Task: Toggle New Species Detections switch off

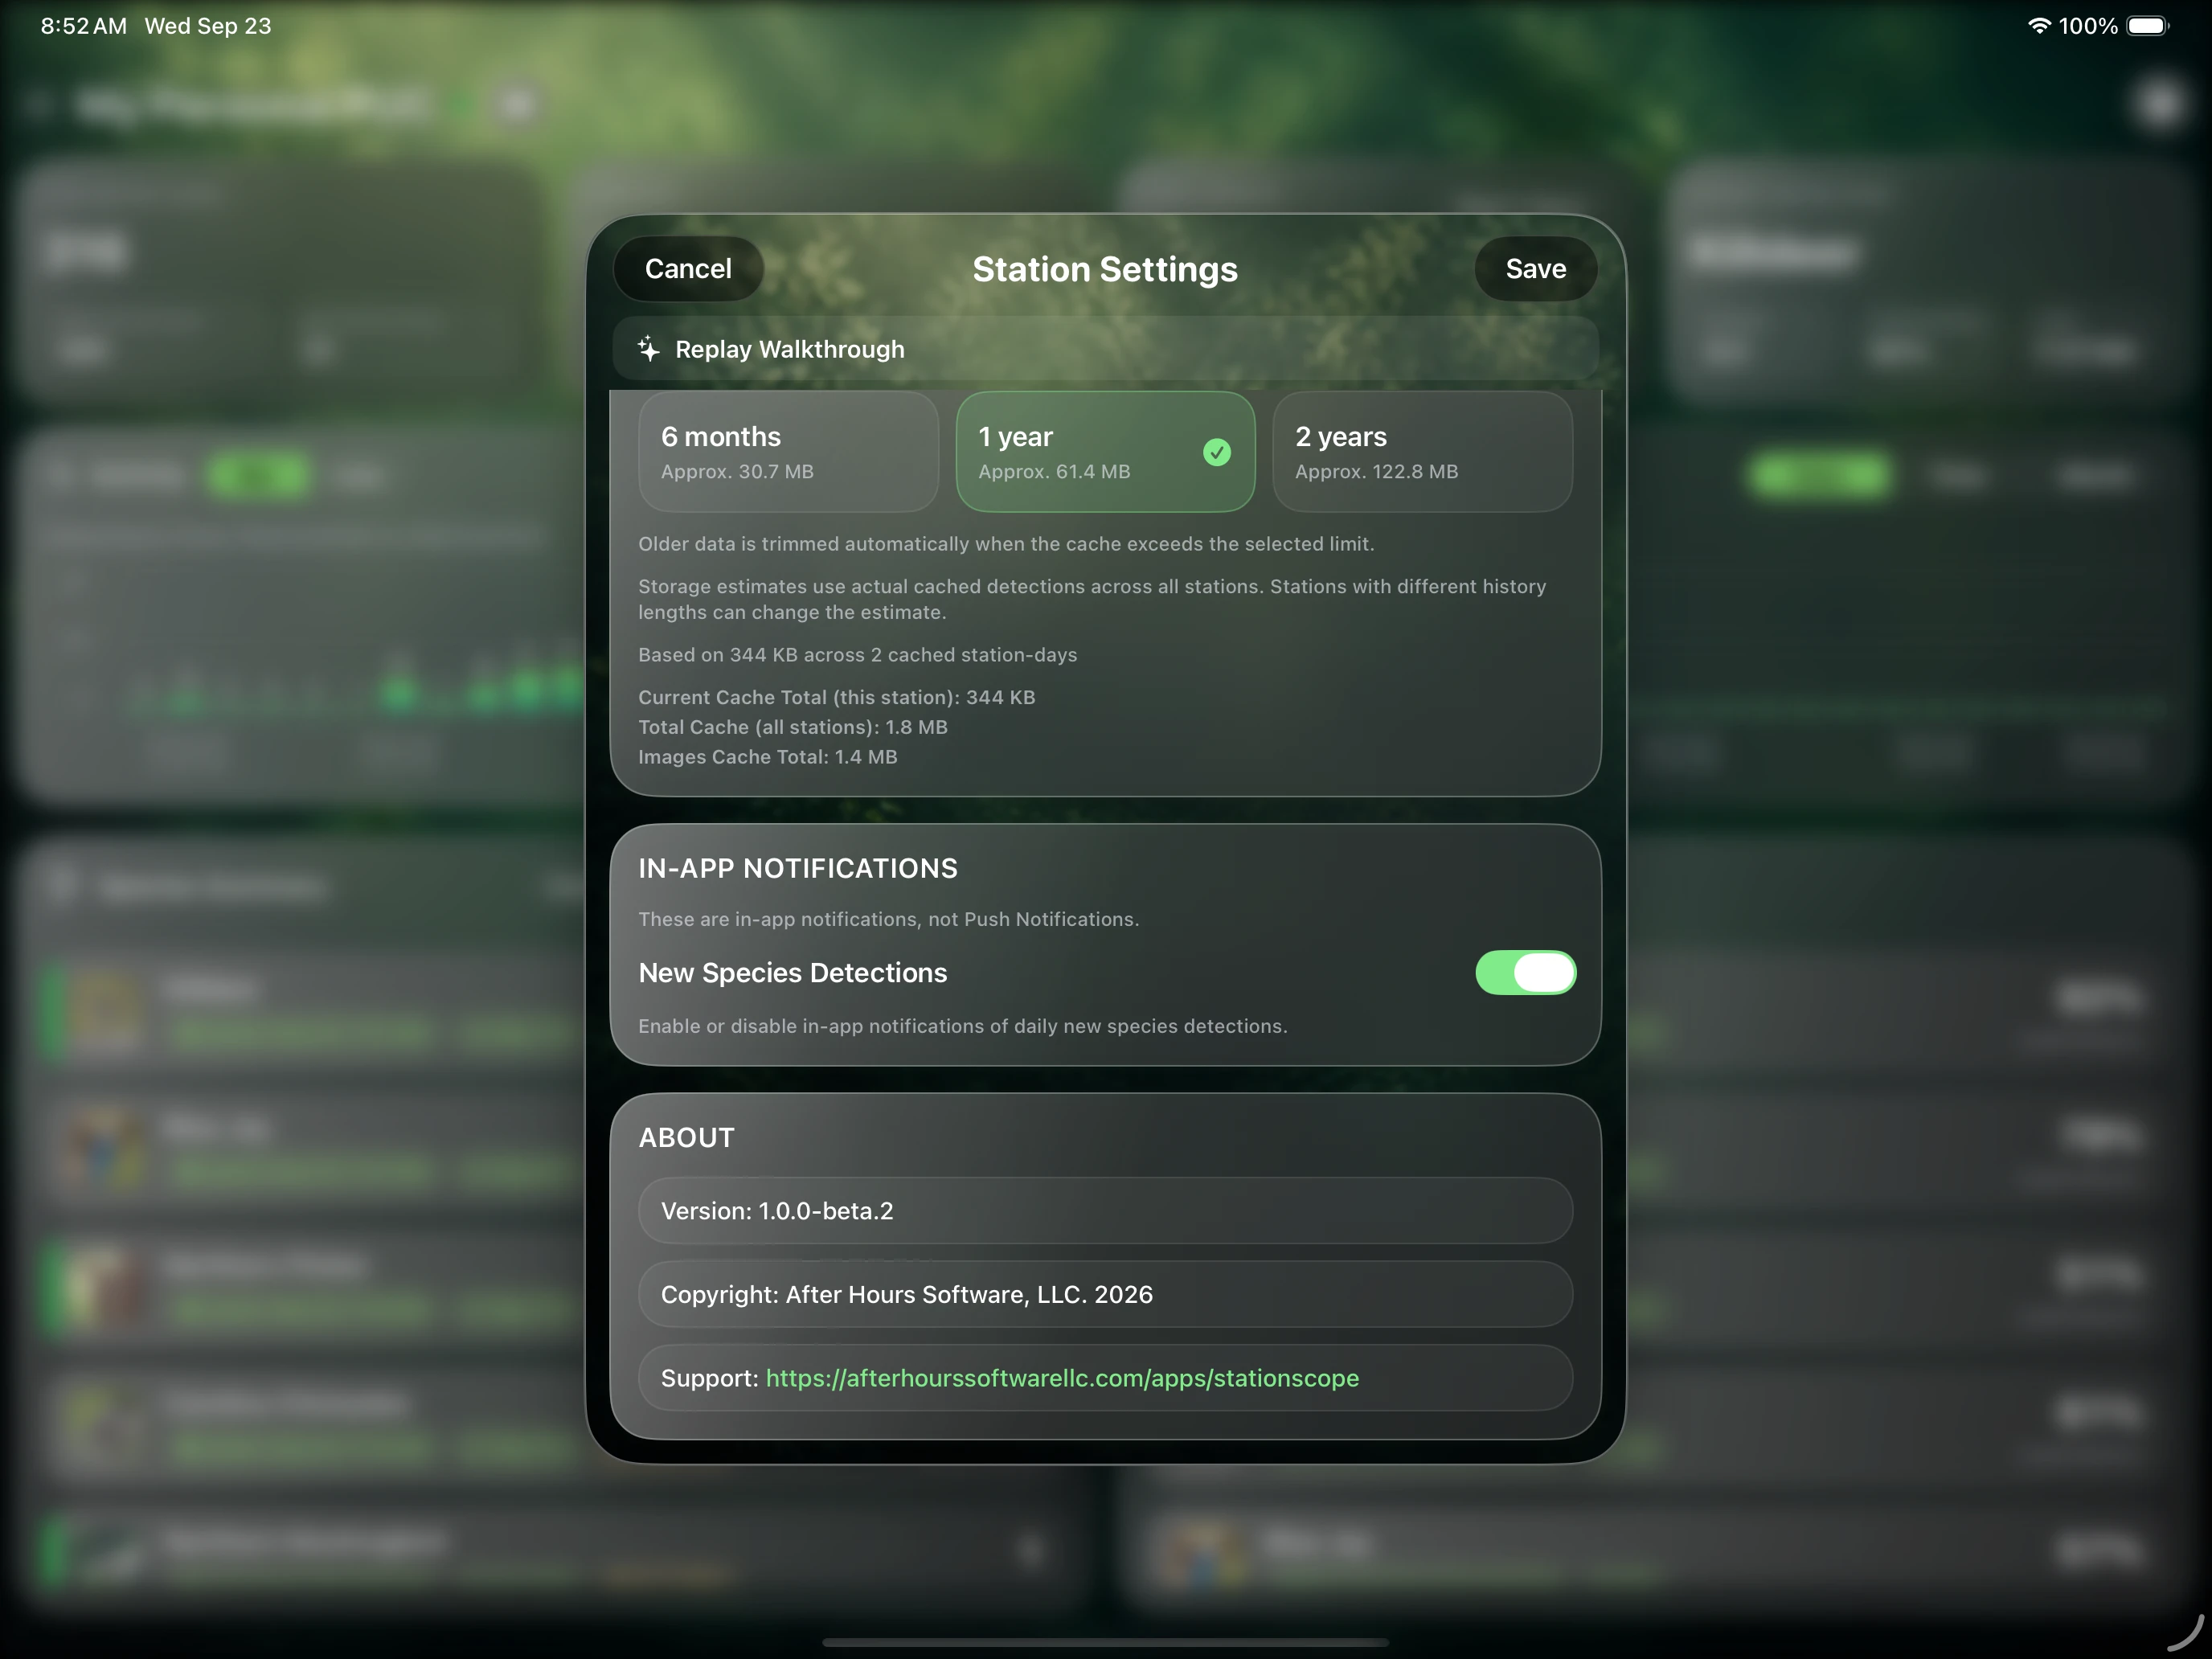Action: click(x=1525, y=972)
